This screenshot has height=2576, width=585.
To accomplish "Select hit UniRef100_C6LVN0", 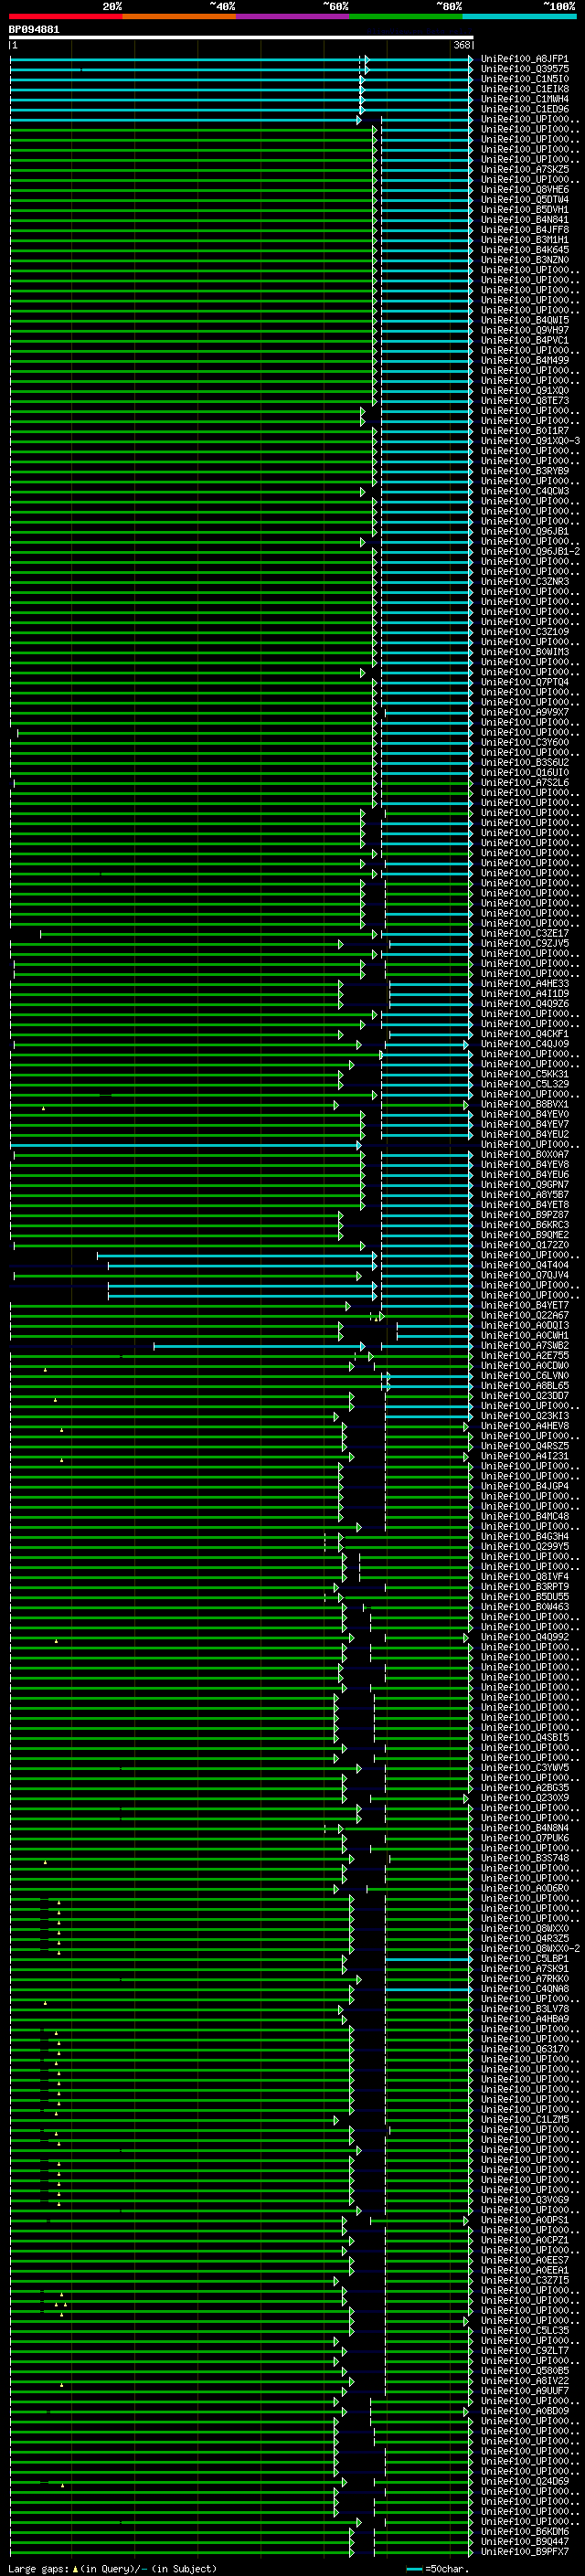I will [525, 1376].
